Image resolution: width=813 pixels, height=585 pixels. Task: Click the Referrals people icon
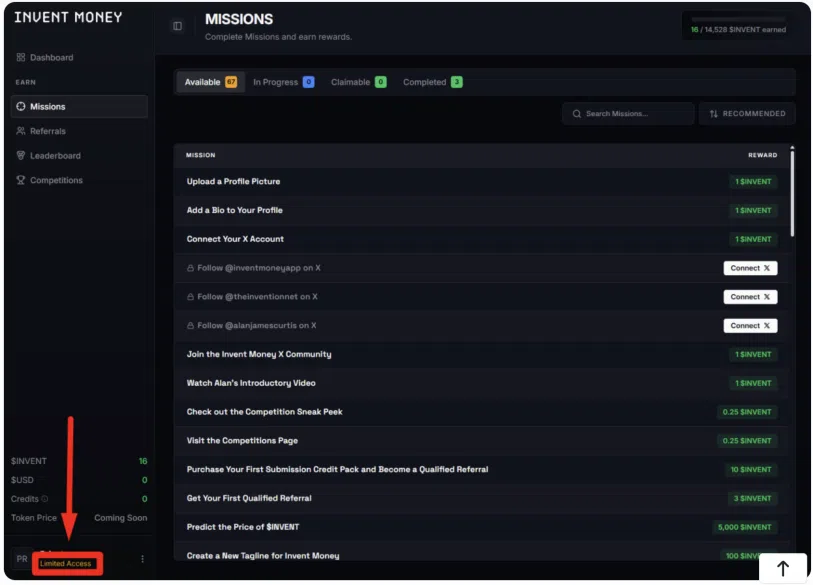21,131
